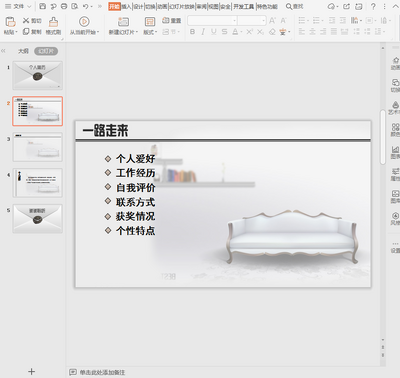Click the notes area '单击此处添加备注'
The width and height of the screenshot is (400, 378).
(102, 372)
